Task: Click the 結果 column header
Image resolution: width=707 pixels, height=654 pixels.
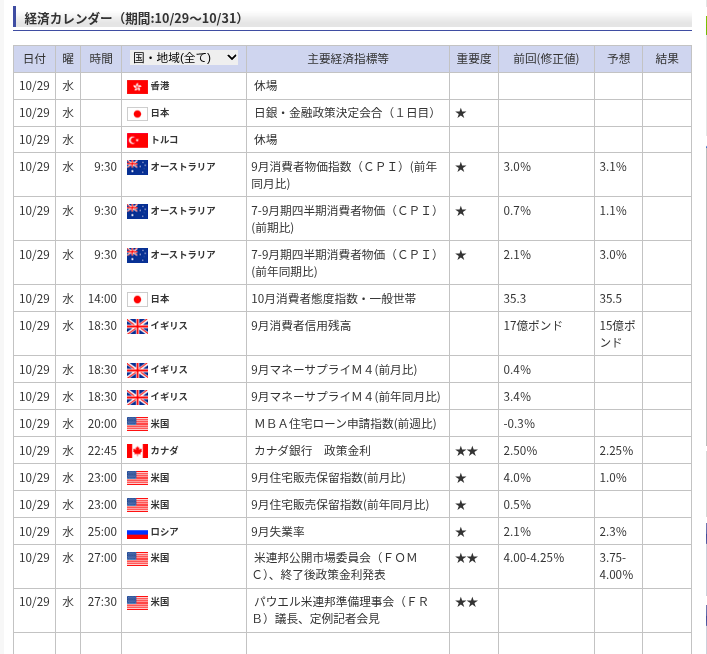Action: [x=666, y=59]
